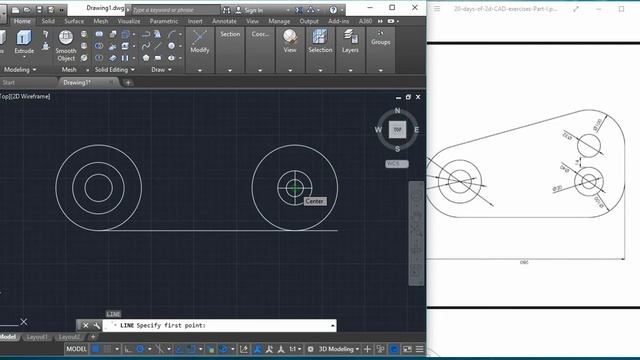Switch to Layout1 tab
This screenshot has width=640, height=360.
coord(37,337)
